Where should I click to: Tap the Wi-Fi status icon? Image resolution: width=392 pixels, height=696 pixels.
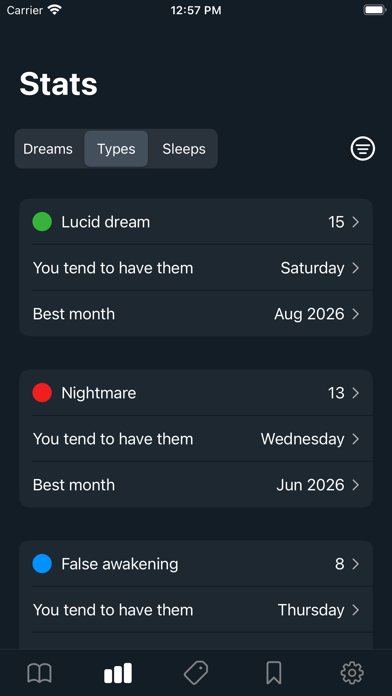click(55, 10)
